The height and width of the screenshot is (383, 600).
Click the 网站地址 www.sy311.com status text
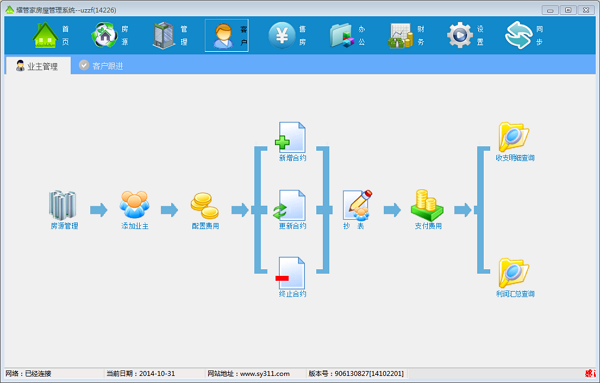[248, 374]
